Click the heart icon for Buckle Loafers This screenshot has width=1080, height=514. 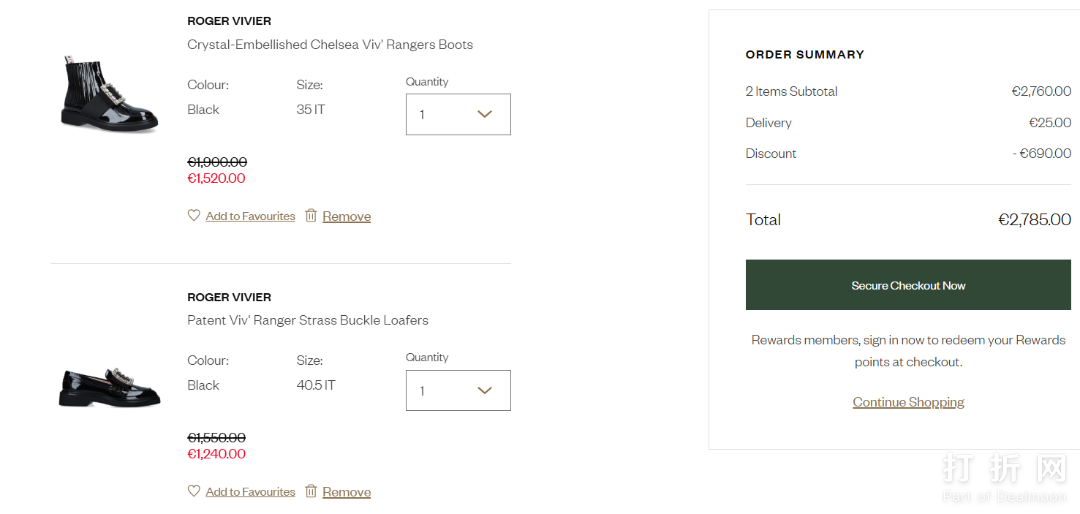click(x=194, y=491)
